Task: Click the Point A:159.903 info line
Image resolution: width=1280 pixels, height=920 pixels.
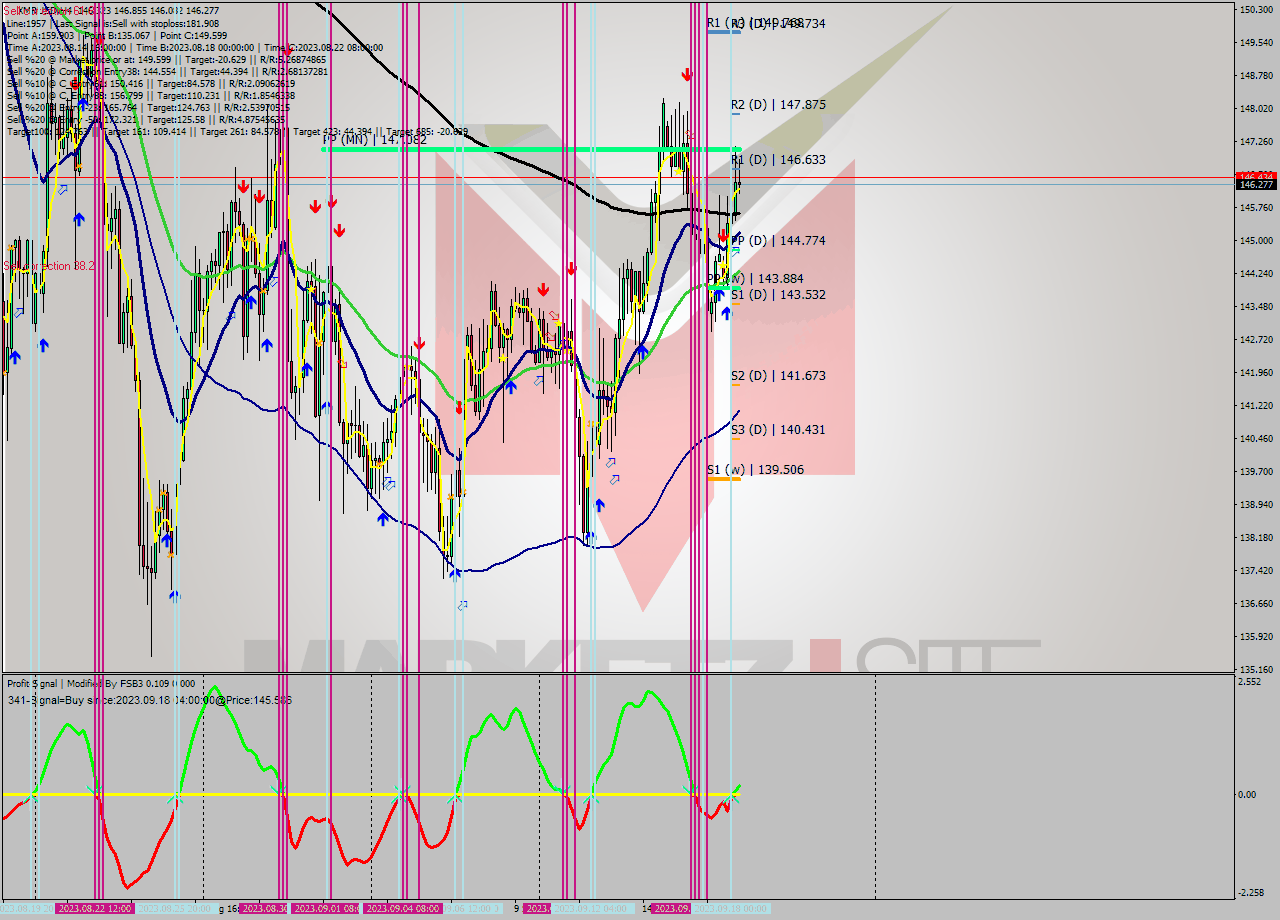Action: click(117, 35)
